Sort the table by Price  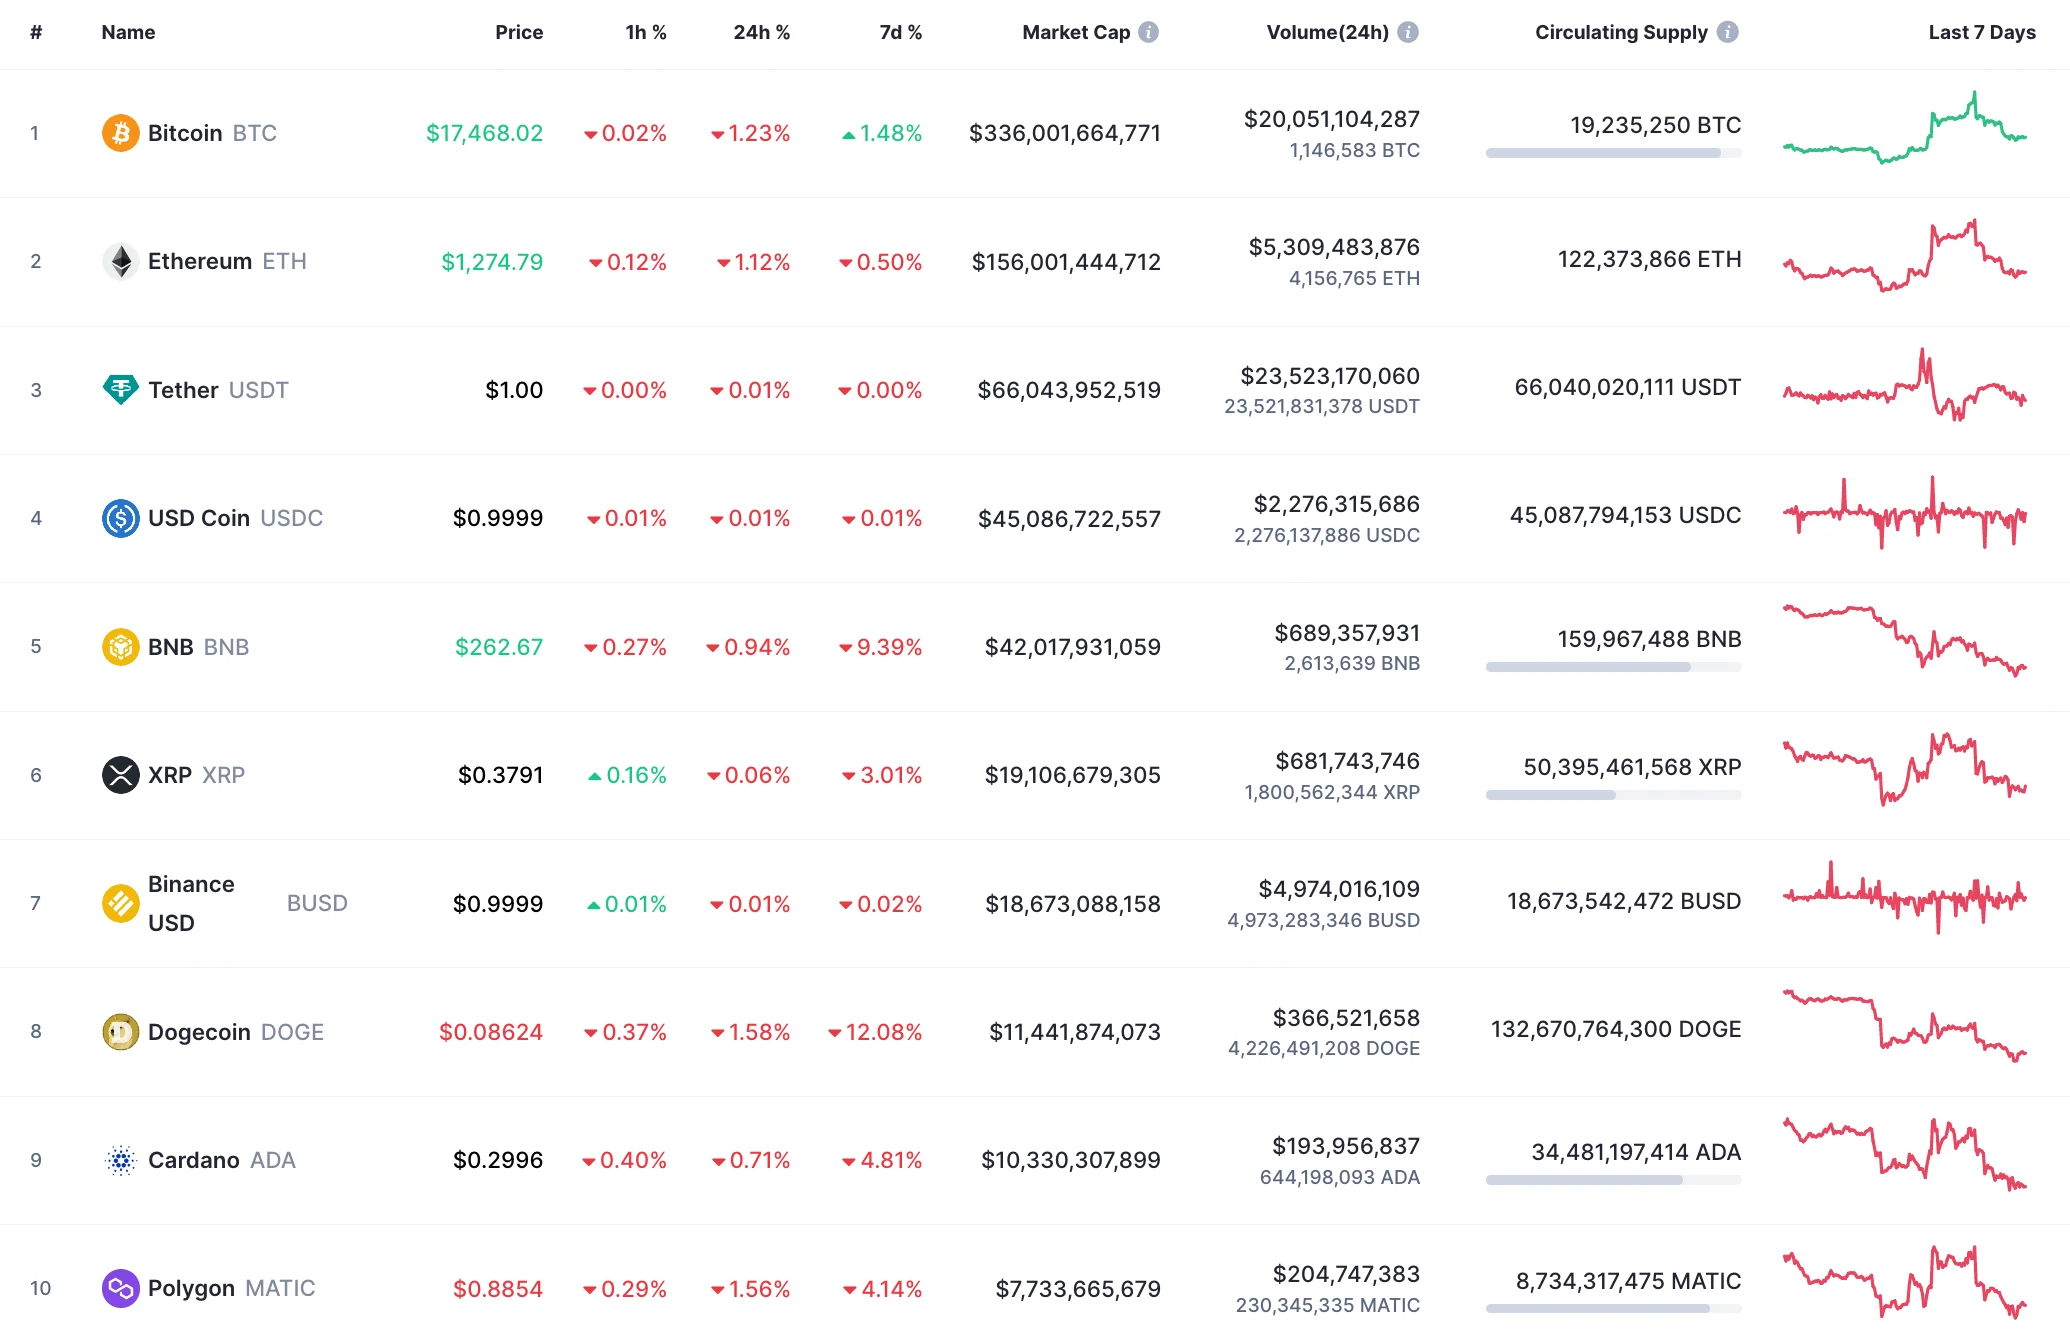click(x=519, y=31)
